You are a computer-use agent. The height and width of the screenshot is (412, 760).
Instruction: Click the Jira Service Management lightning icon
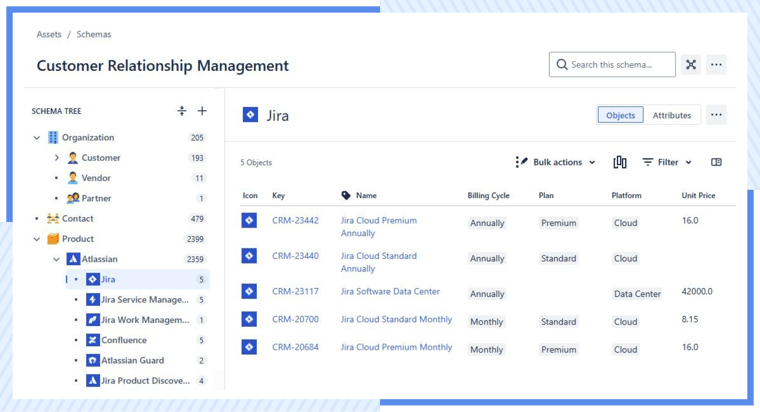(93, 300)
